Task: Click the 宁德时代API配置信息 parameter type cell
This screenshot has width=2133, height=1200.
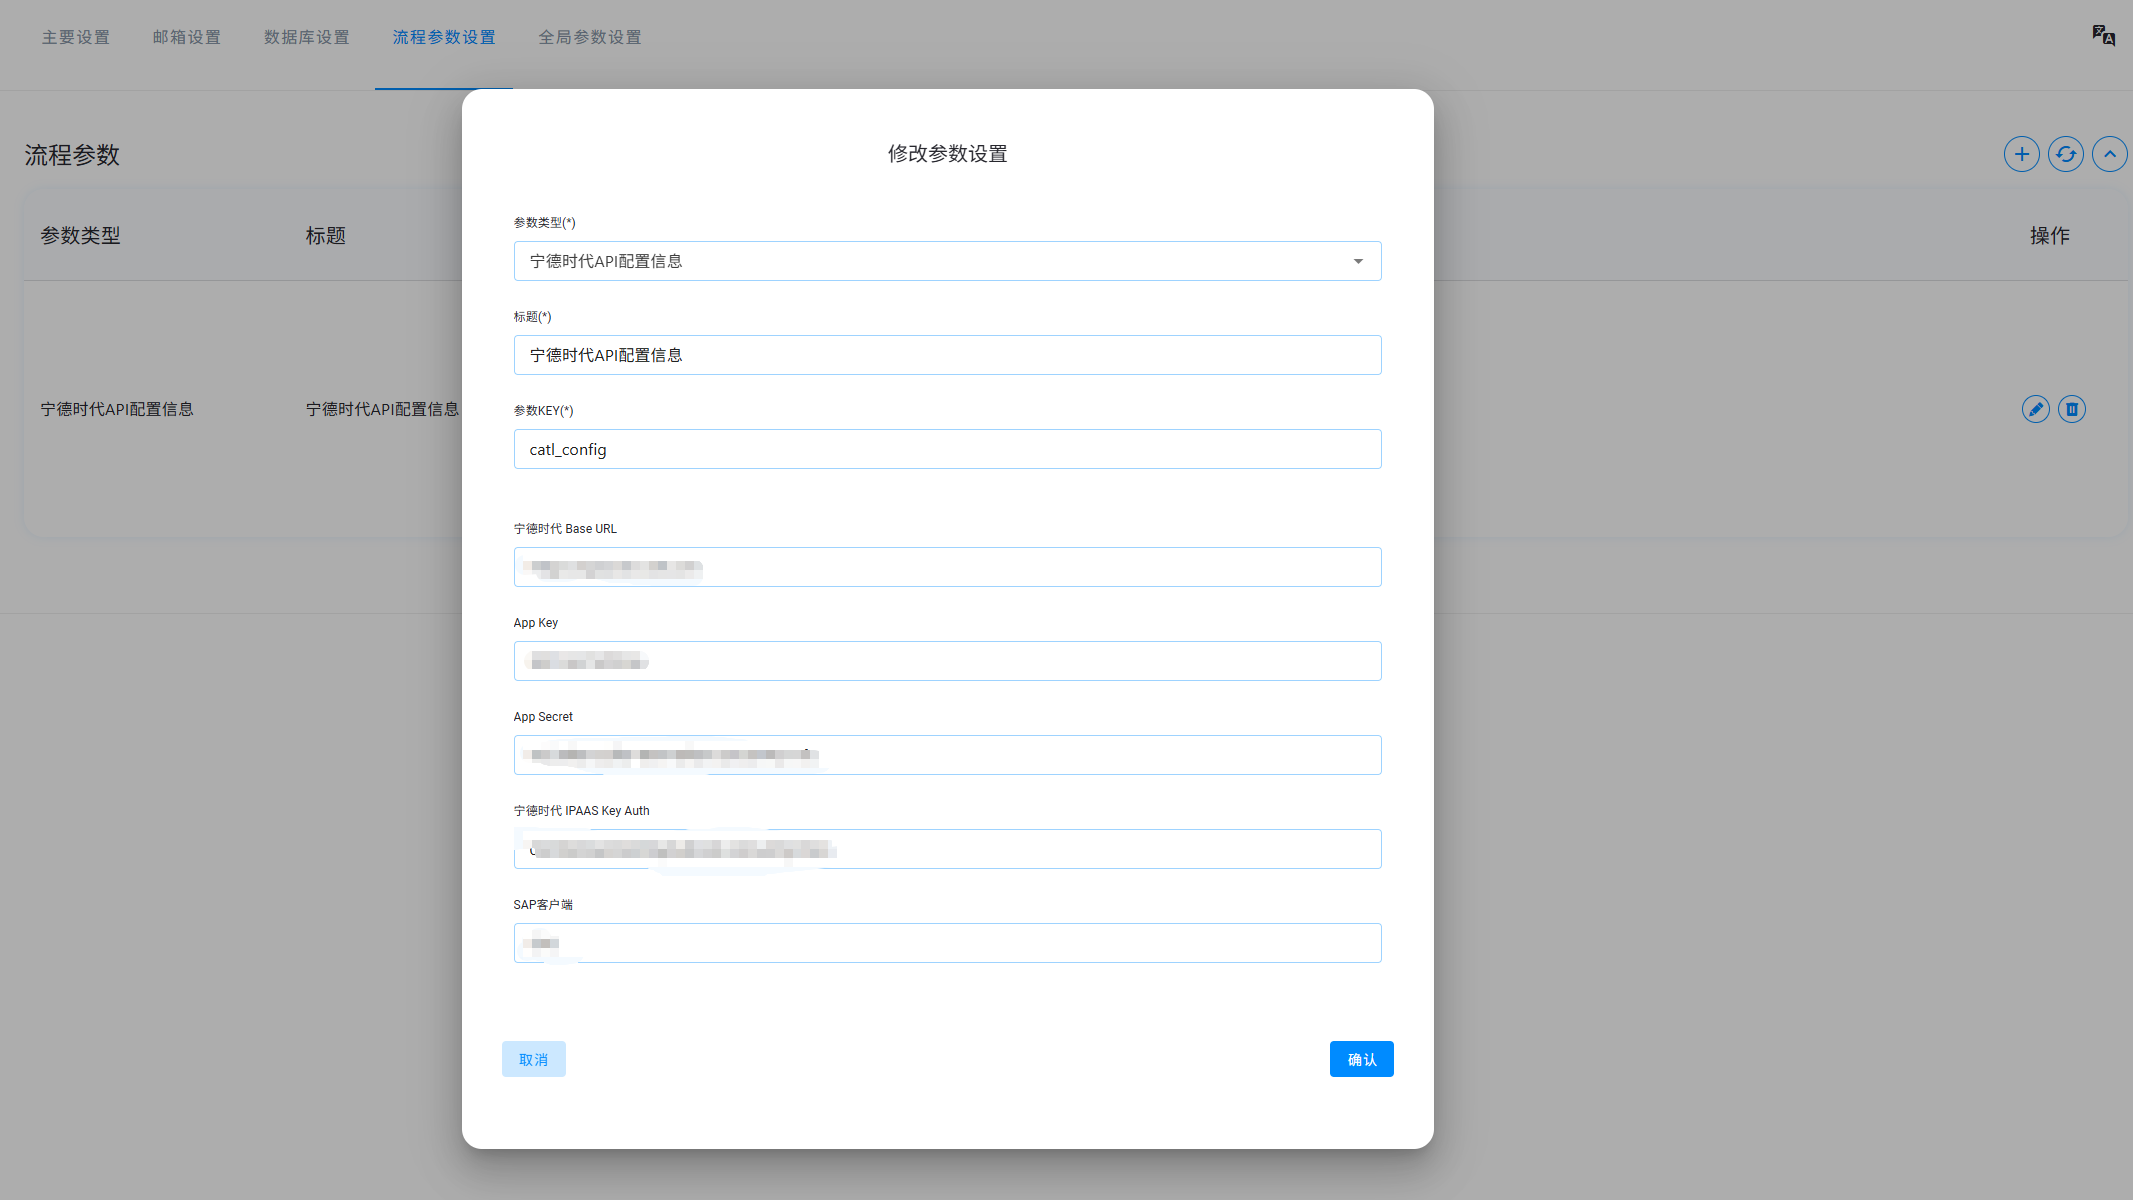Action: pyautogui.click(x=117, y=409)
